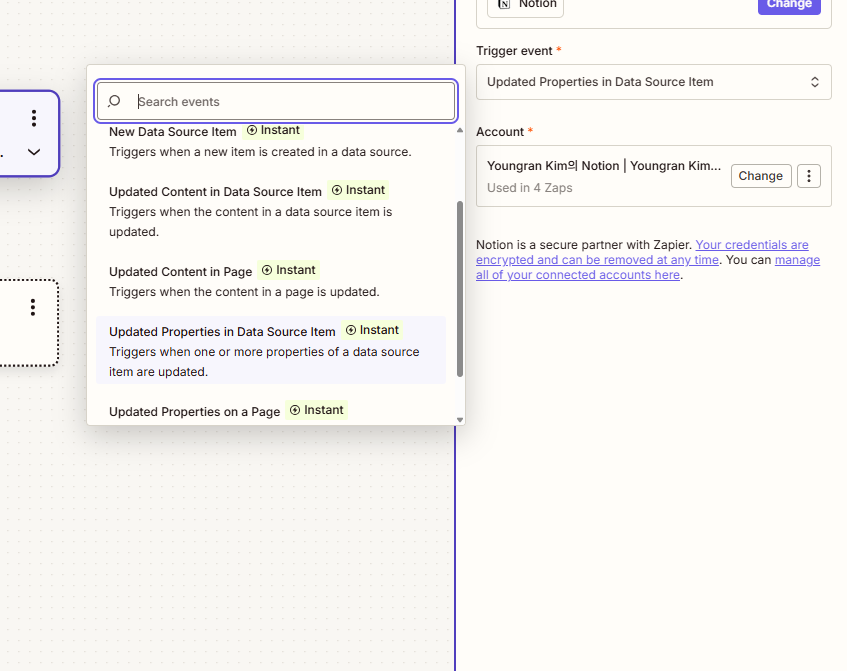Click 'Triggers when a new item is created' description
Image resolution: width=847 pixels, height=671 pixels.
coord(260,152)
